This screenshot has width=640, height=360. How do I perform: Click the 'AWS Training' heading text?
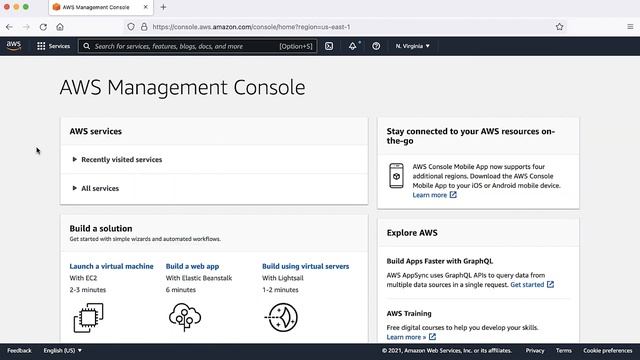pyautogui.click(x=409, y=313)
